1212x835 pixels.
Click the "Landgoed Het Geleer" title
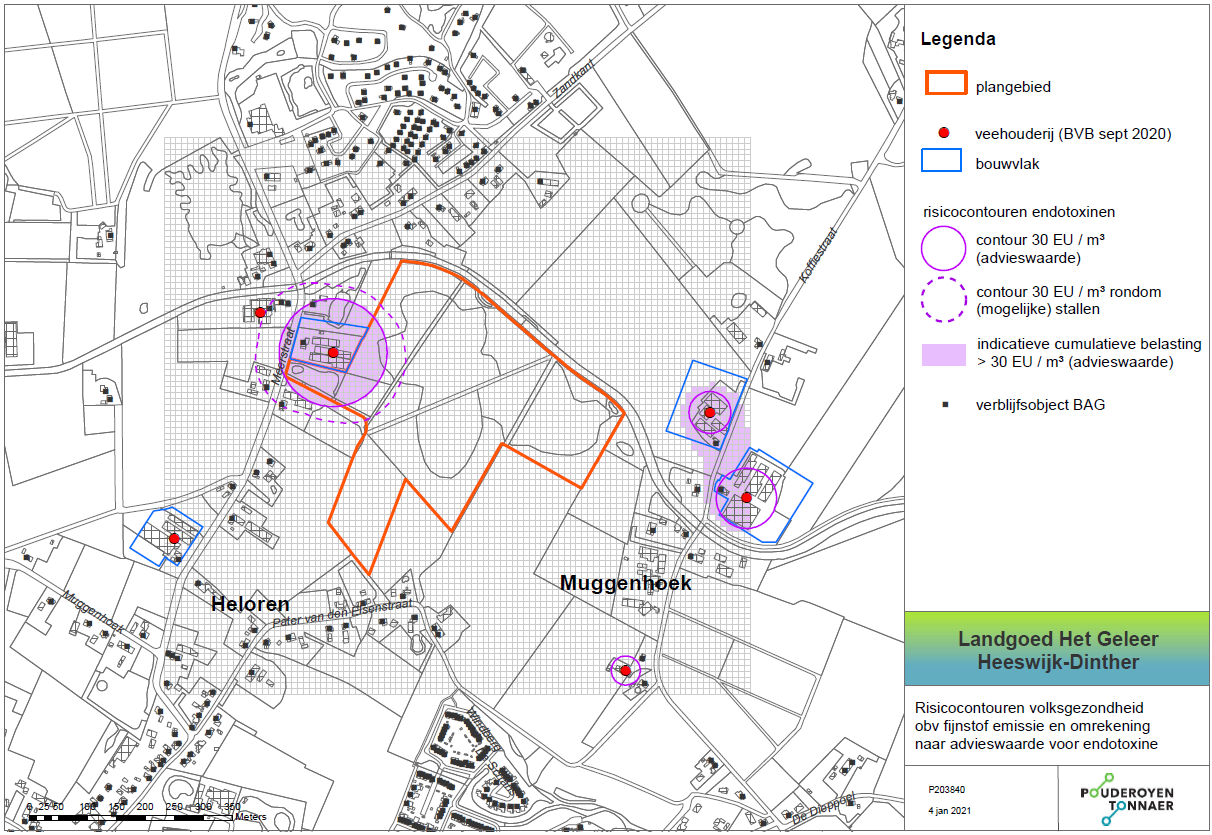pyautogui.click(x=1058, y=639)
